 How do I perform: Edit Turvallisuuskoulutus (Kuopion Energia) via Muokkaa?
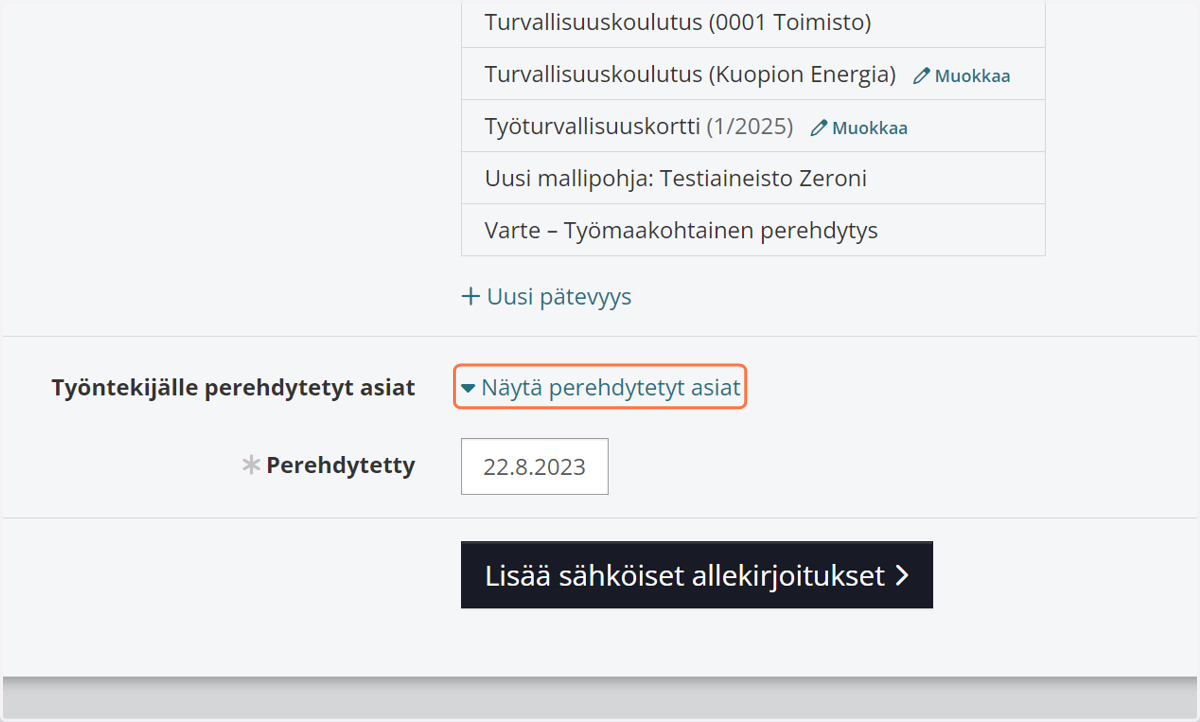pos(962,75)
